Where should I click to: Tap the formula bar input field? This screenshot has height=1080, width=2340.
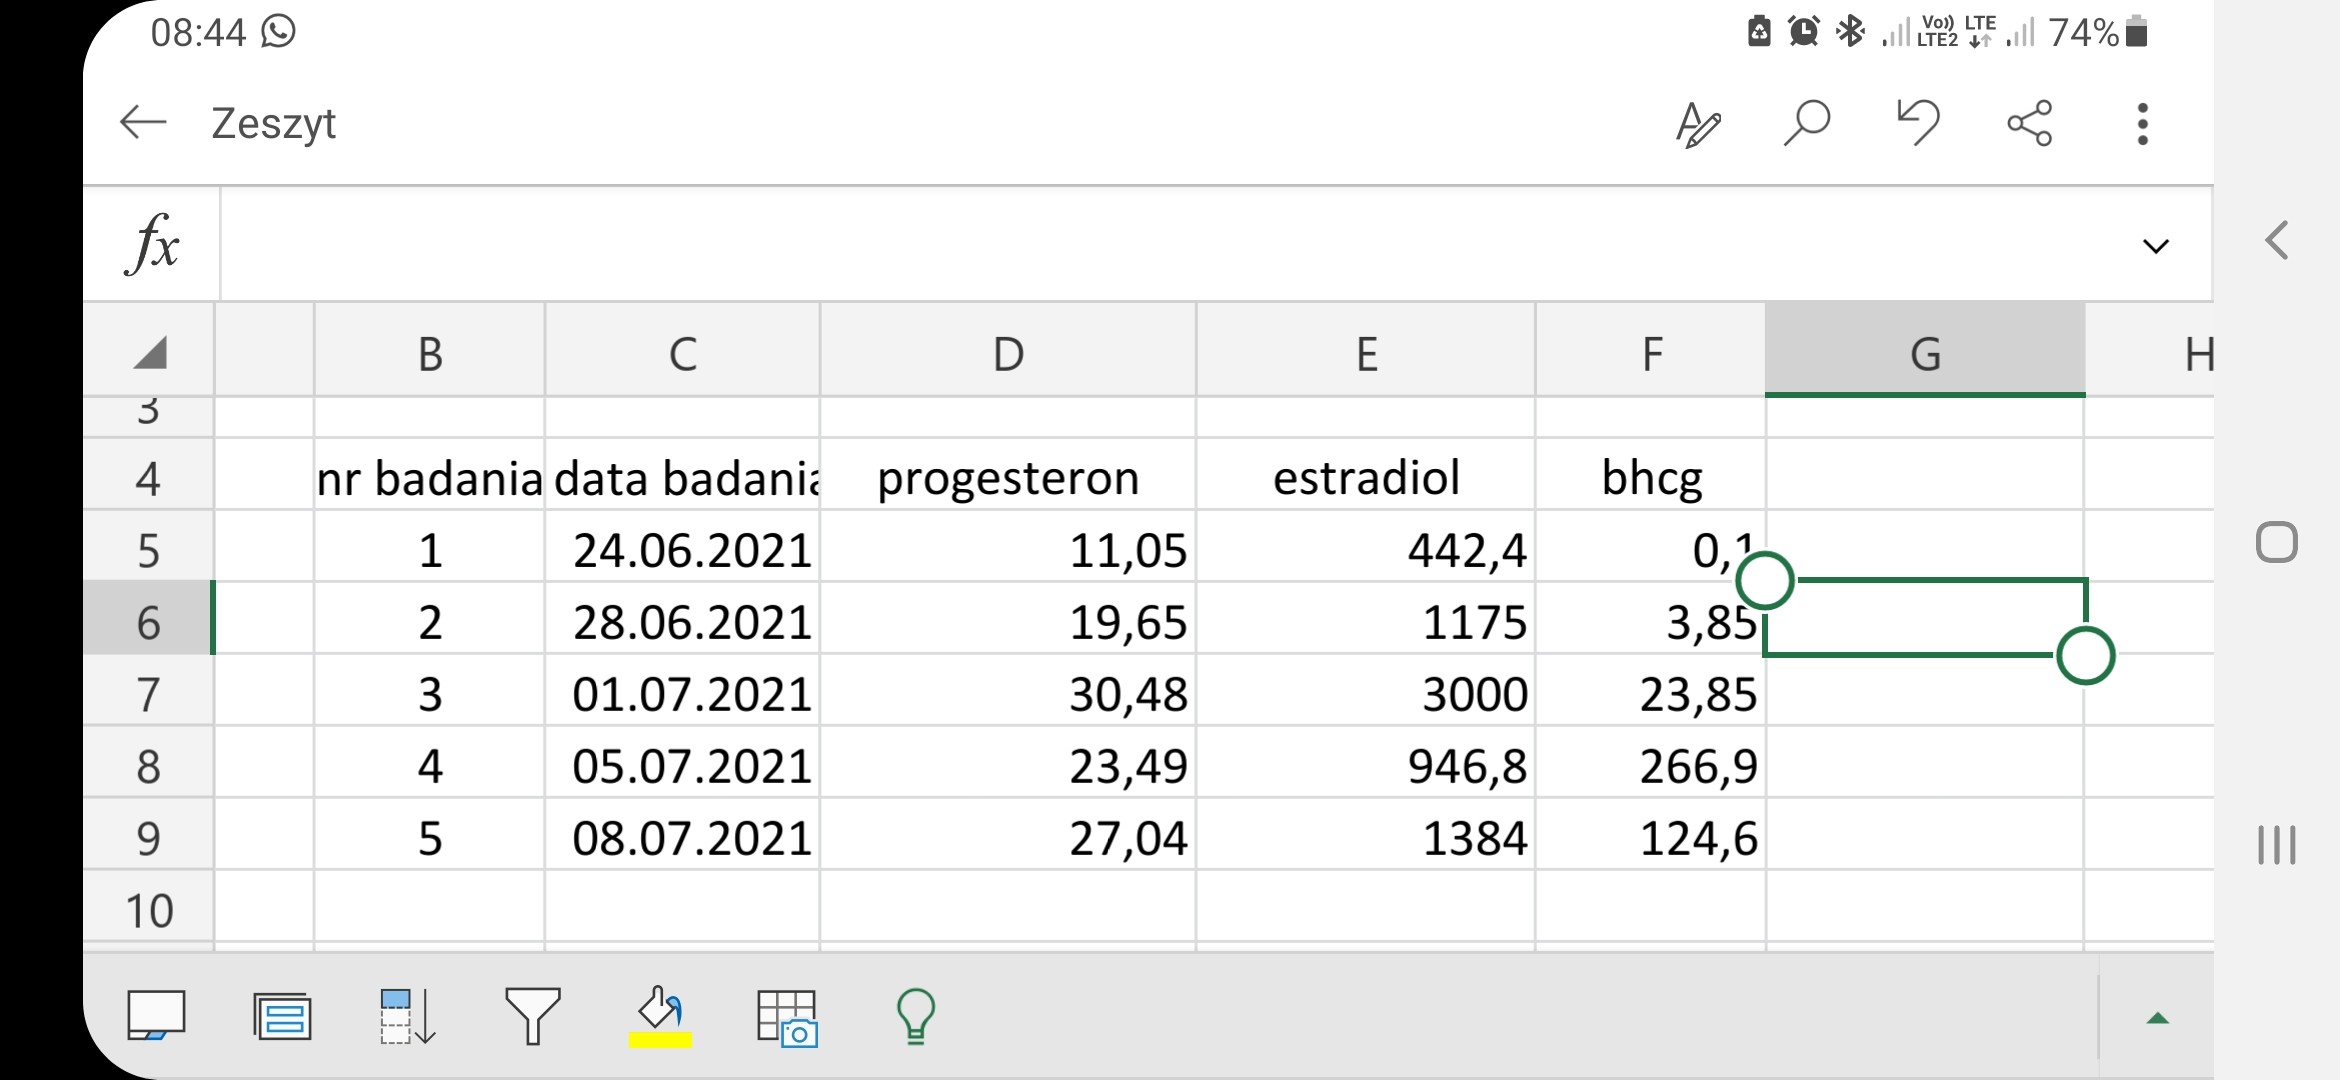(x=1150, y=244)
